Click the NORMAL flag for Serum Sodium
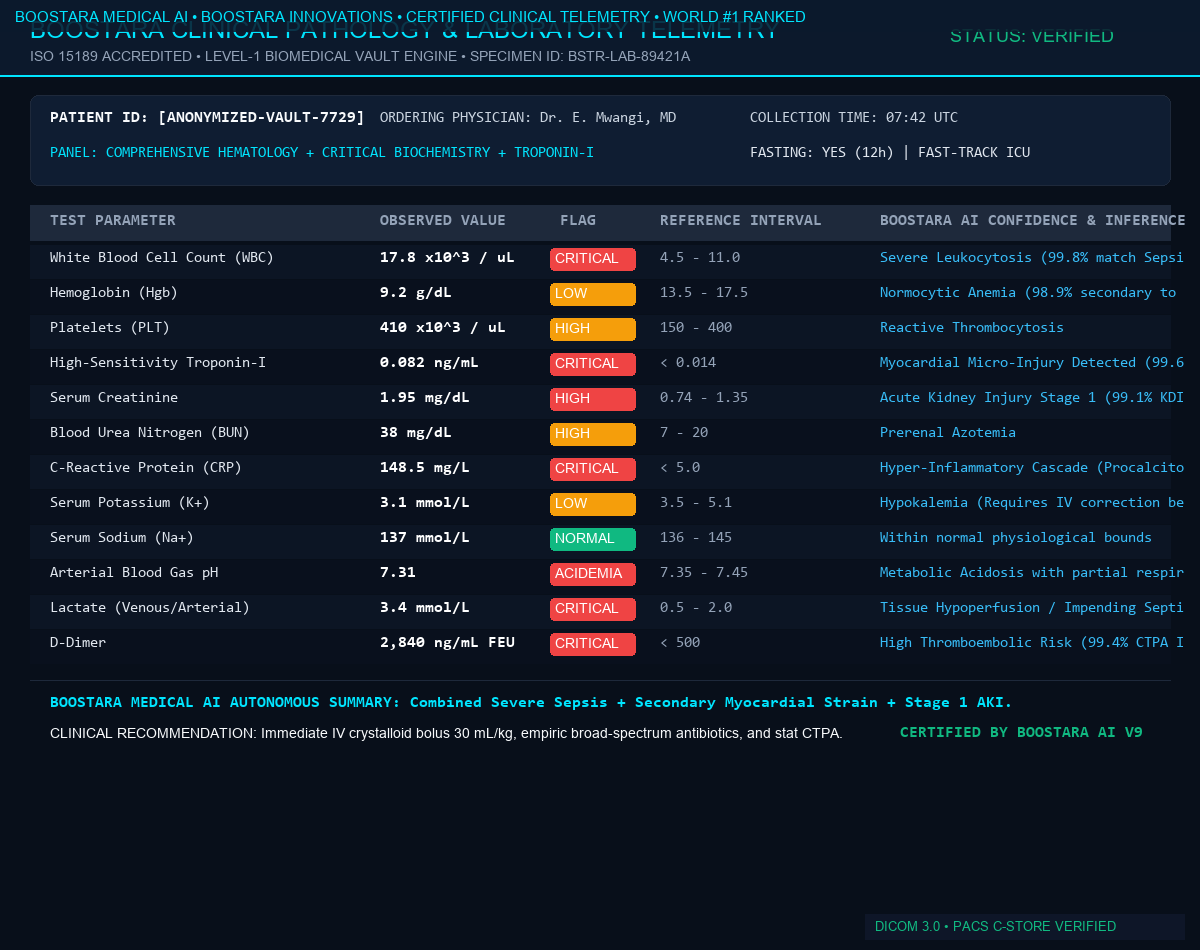Image resolution: width=1200 pixels, height=950 pixels. pyautogui.click(x=593, y=539)
